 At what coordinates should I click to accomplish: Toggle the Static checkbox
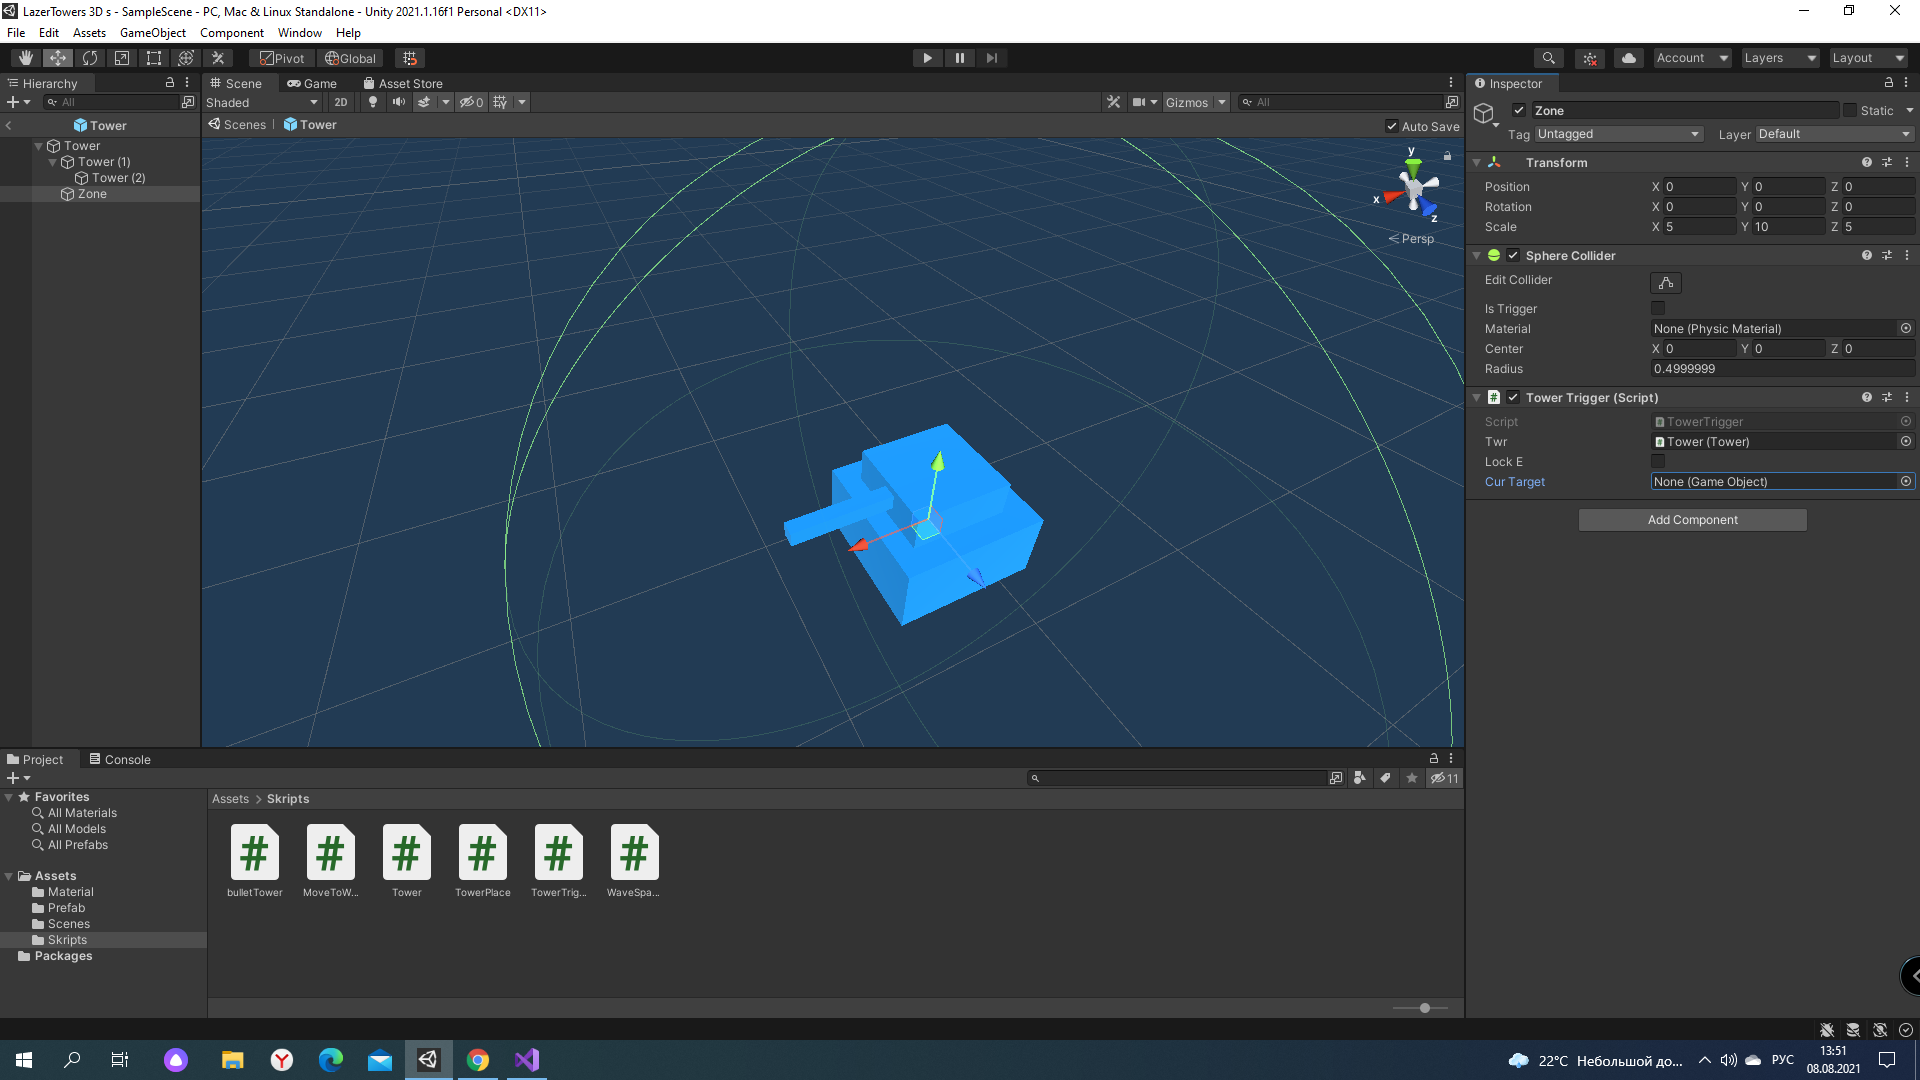[1850, 111]
